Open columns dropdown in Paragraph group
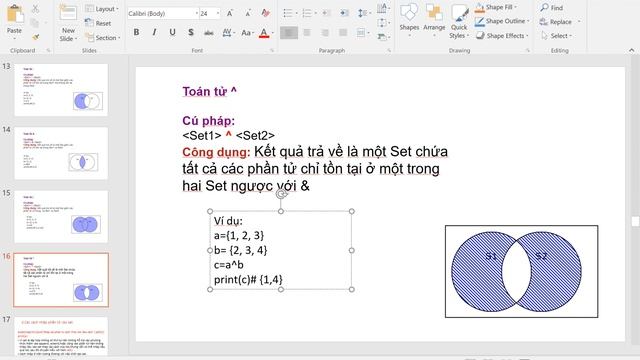Image resolution: width=640 pixels, height=360 pixels. 362,32
